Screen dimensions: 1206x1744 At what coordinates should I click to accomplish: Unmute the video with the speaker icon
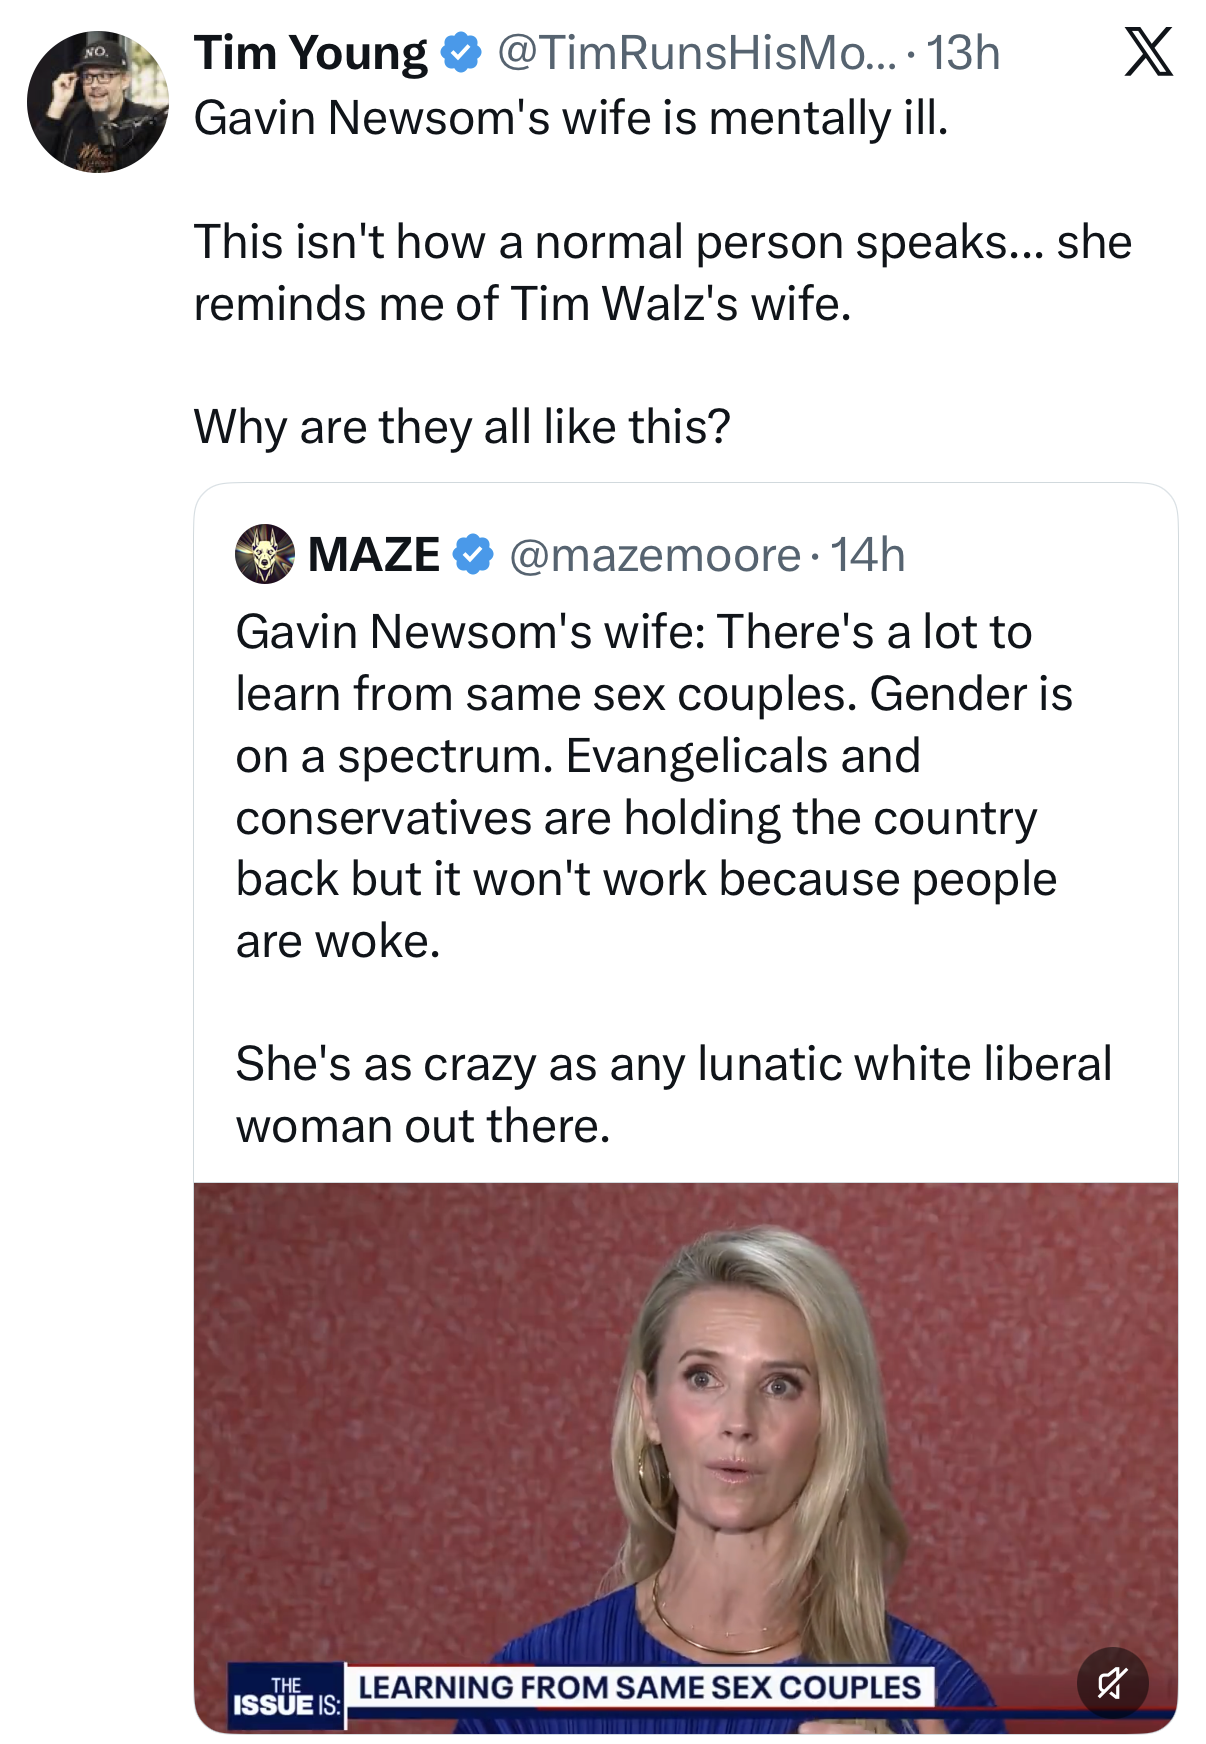1112,1683
